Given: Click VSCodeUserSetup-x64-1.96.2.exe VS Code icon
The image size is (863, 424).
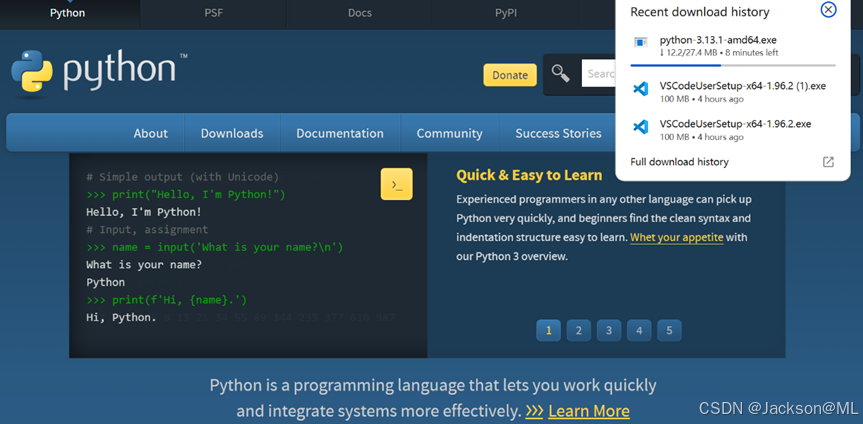Looking at the screenshot, I should (x=641, y=128).
